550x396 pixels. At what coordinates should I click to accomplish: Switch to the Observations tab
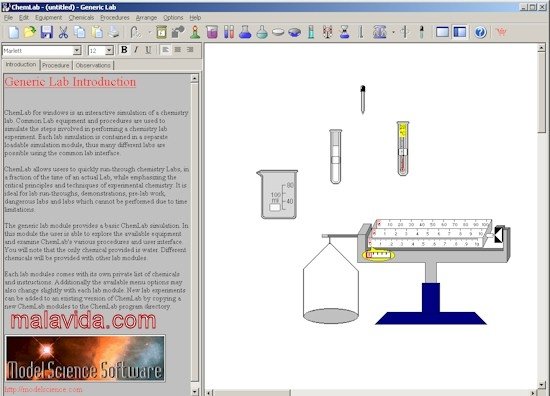pyautogui.click(x=93, y=65)
